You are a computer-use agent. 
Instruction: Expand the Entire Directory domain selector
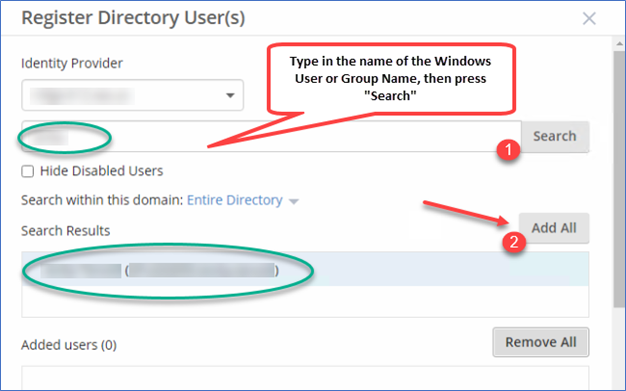243,200
